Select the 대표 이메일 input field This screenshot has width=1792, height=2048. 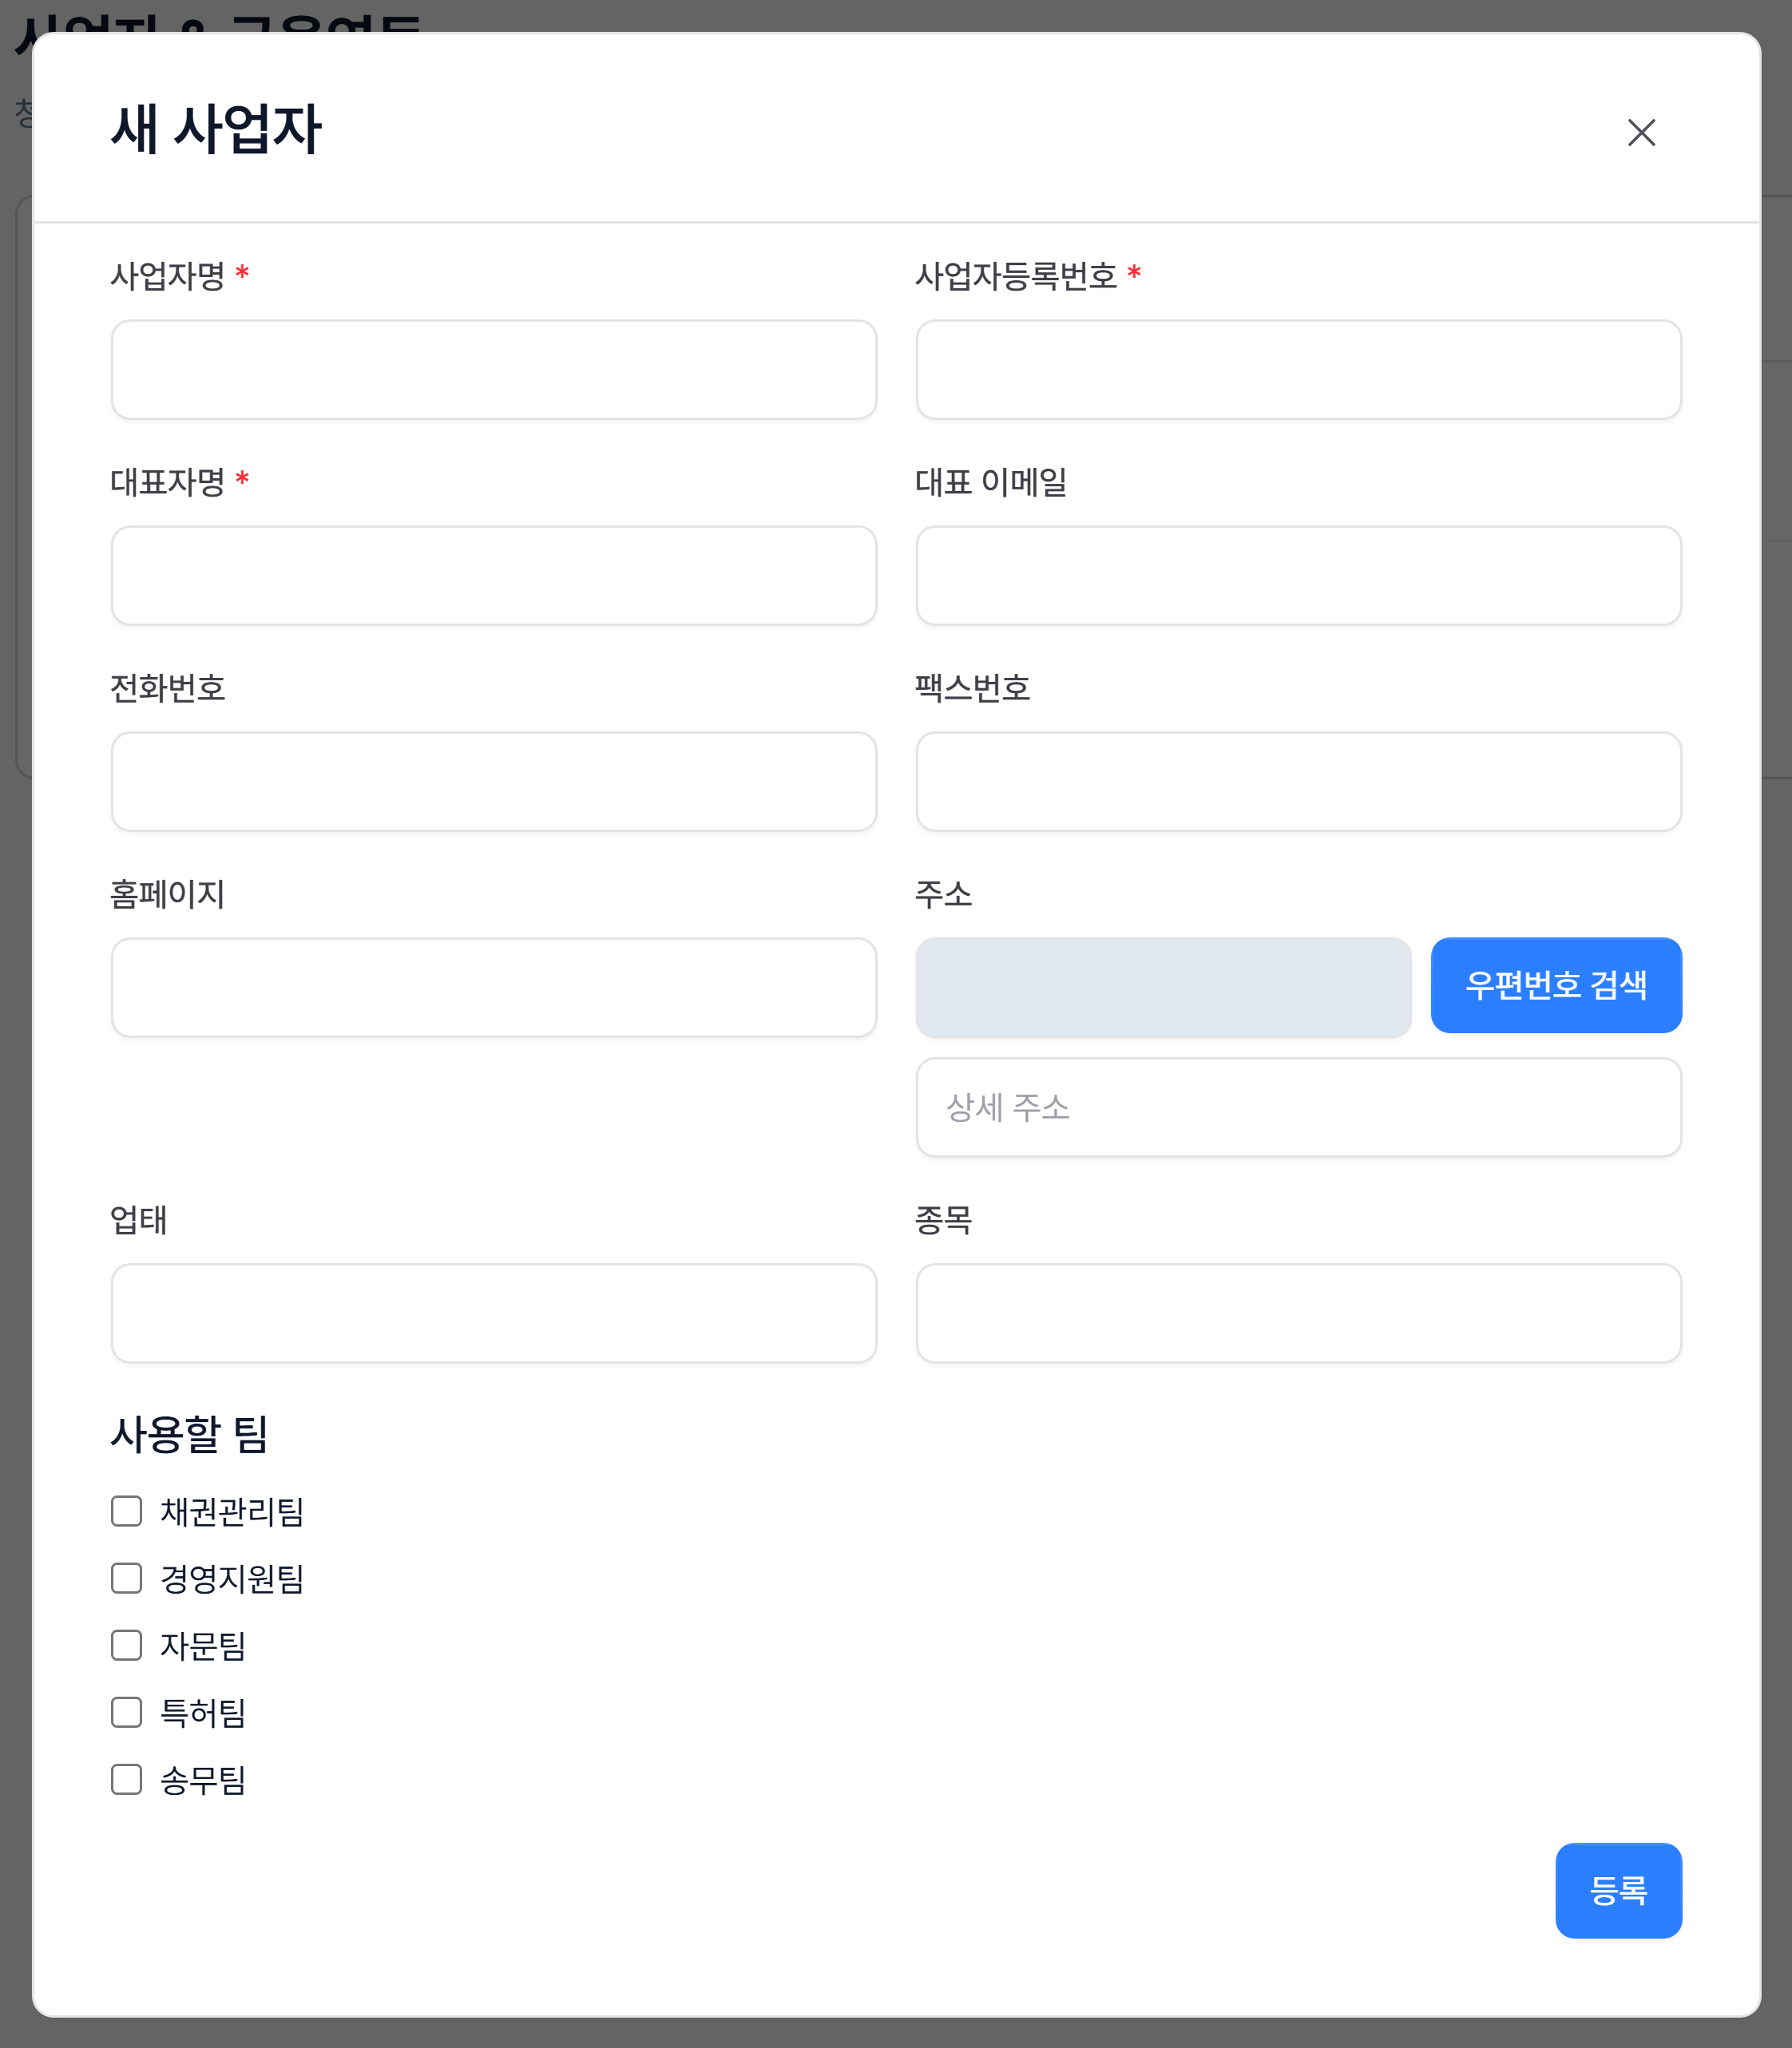(x=1299, y=575)
